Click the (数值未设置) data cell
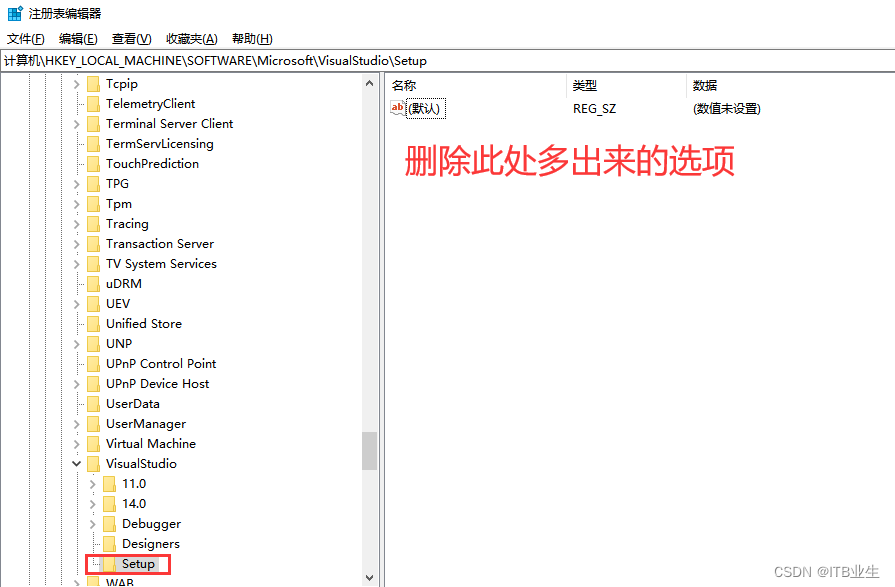The width and height of the screenshot is (895, 587). 727,108
